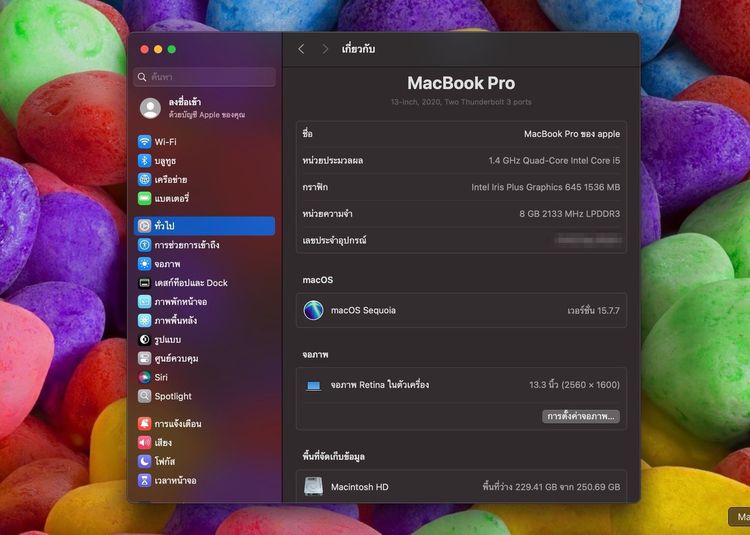Click the 'เลขประจำอุปกรณ์' serial number label
Viewport: 750px width, 535px height.
point(334,240)
